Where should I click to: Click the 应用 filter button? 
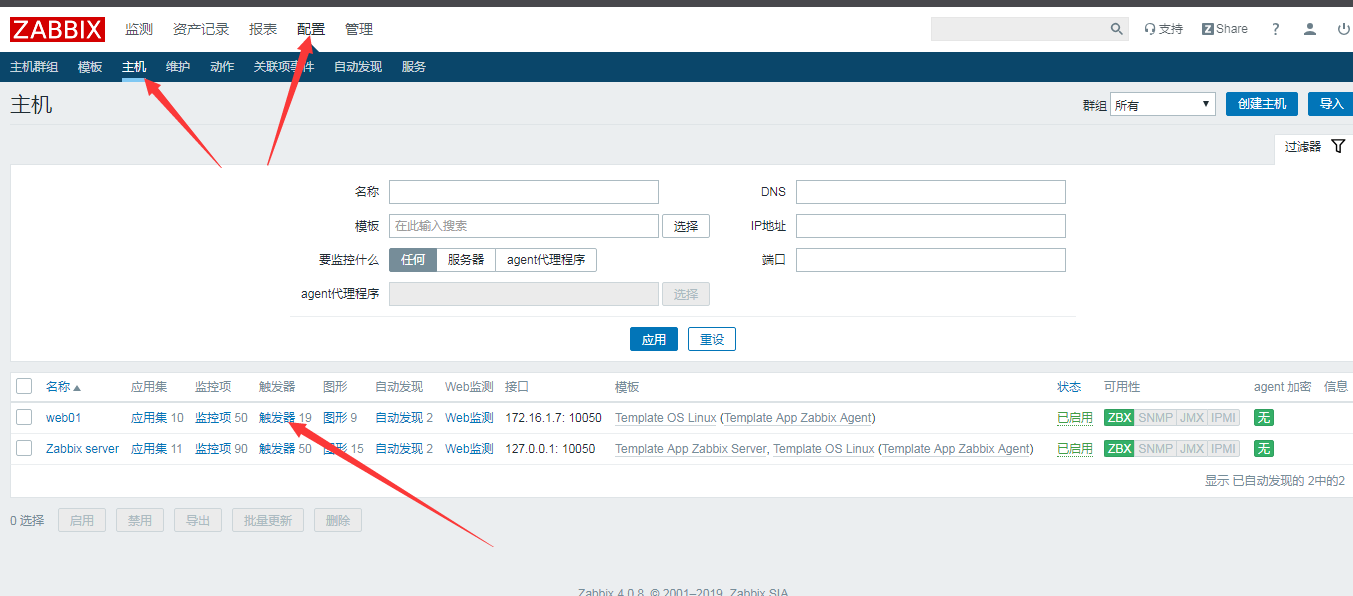tap(654, 339)
